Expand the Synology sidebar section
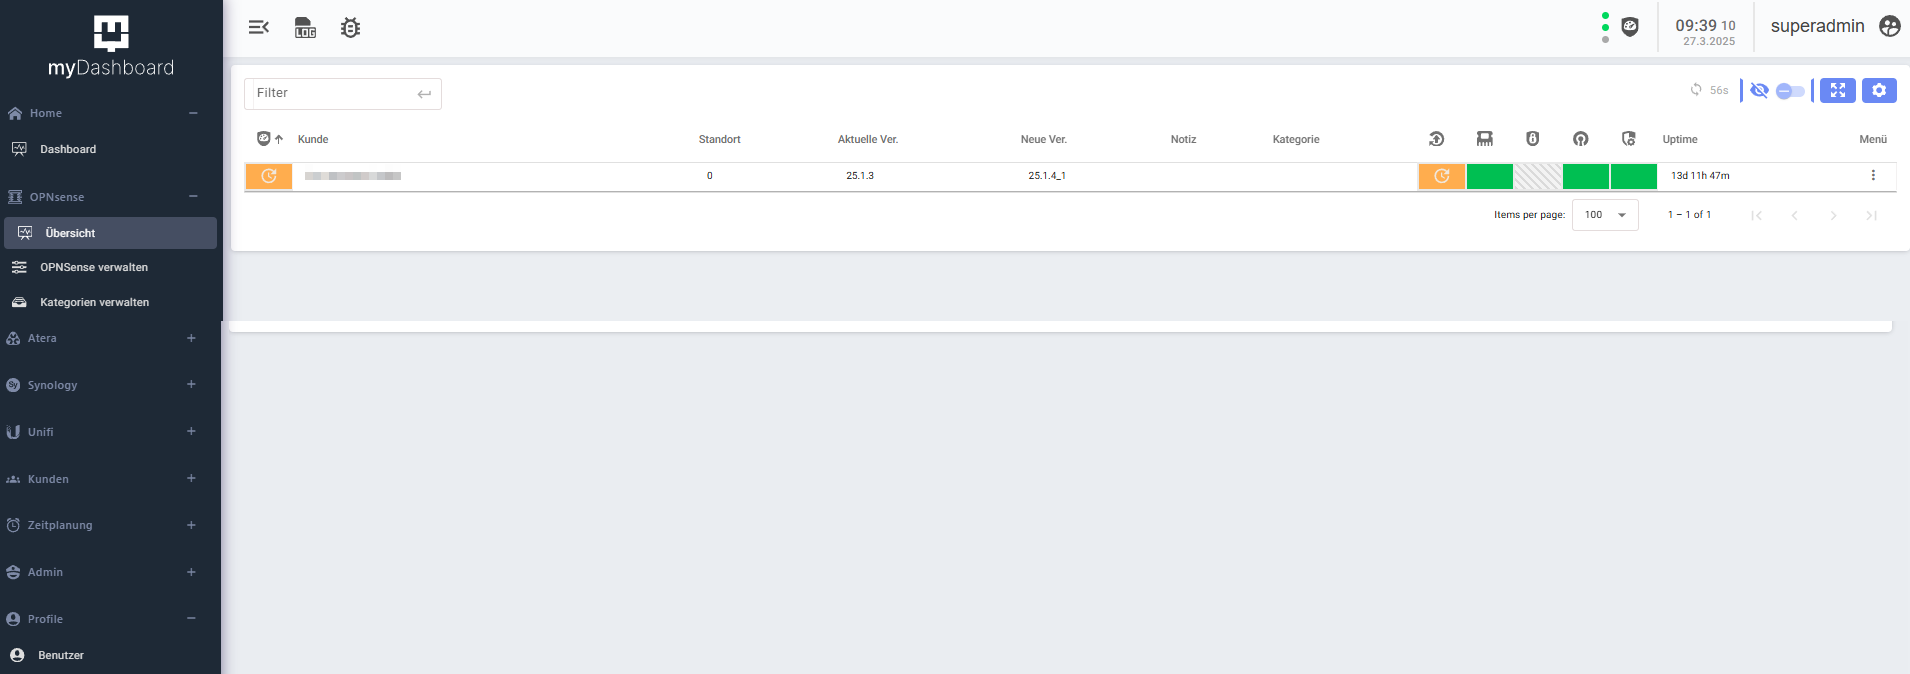Viewport: 1910px width, 674px height. click(x=191, y=385)
